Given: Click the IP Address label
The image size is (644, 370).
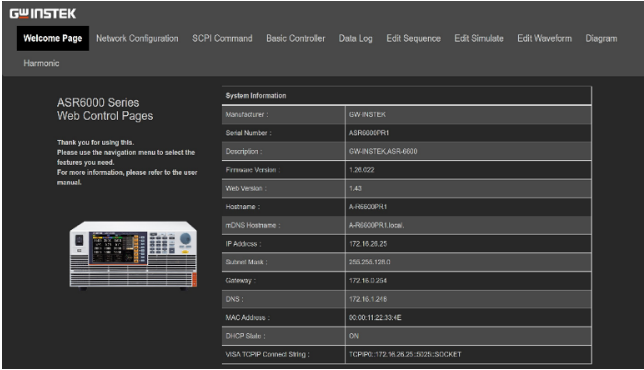Looking at the screenshot, I should click(x=243, y=244).
